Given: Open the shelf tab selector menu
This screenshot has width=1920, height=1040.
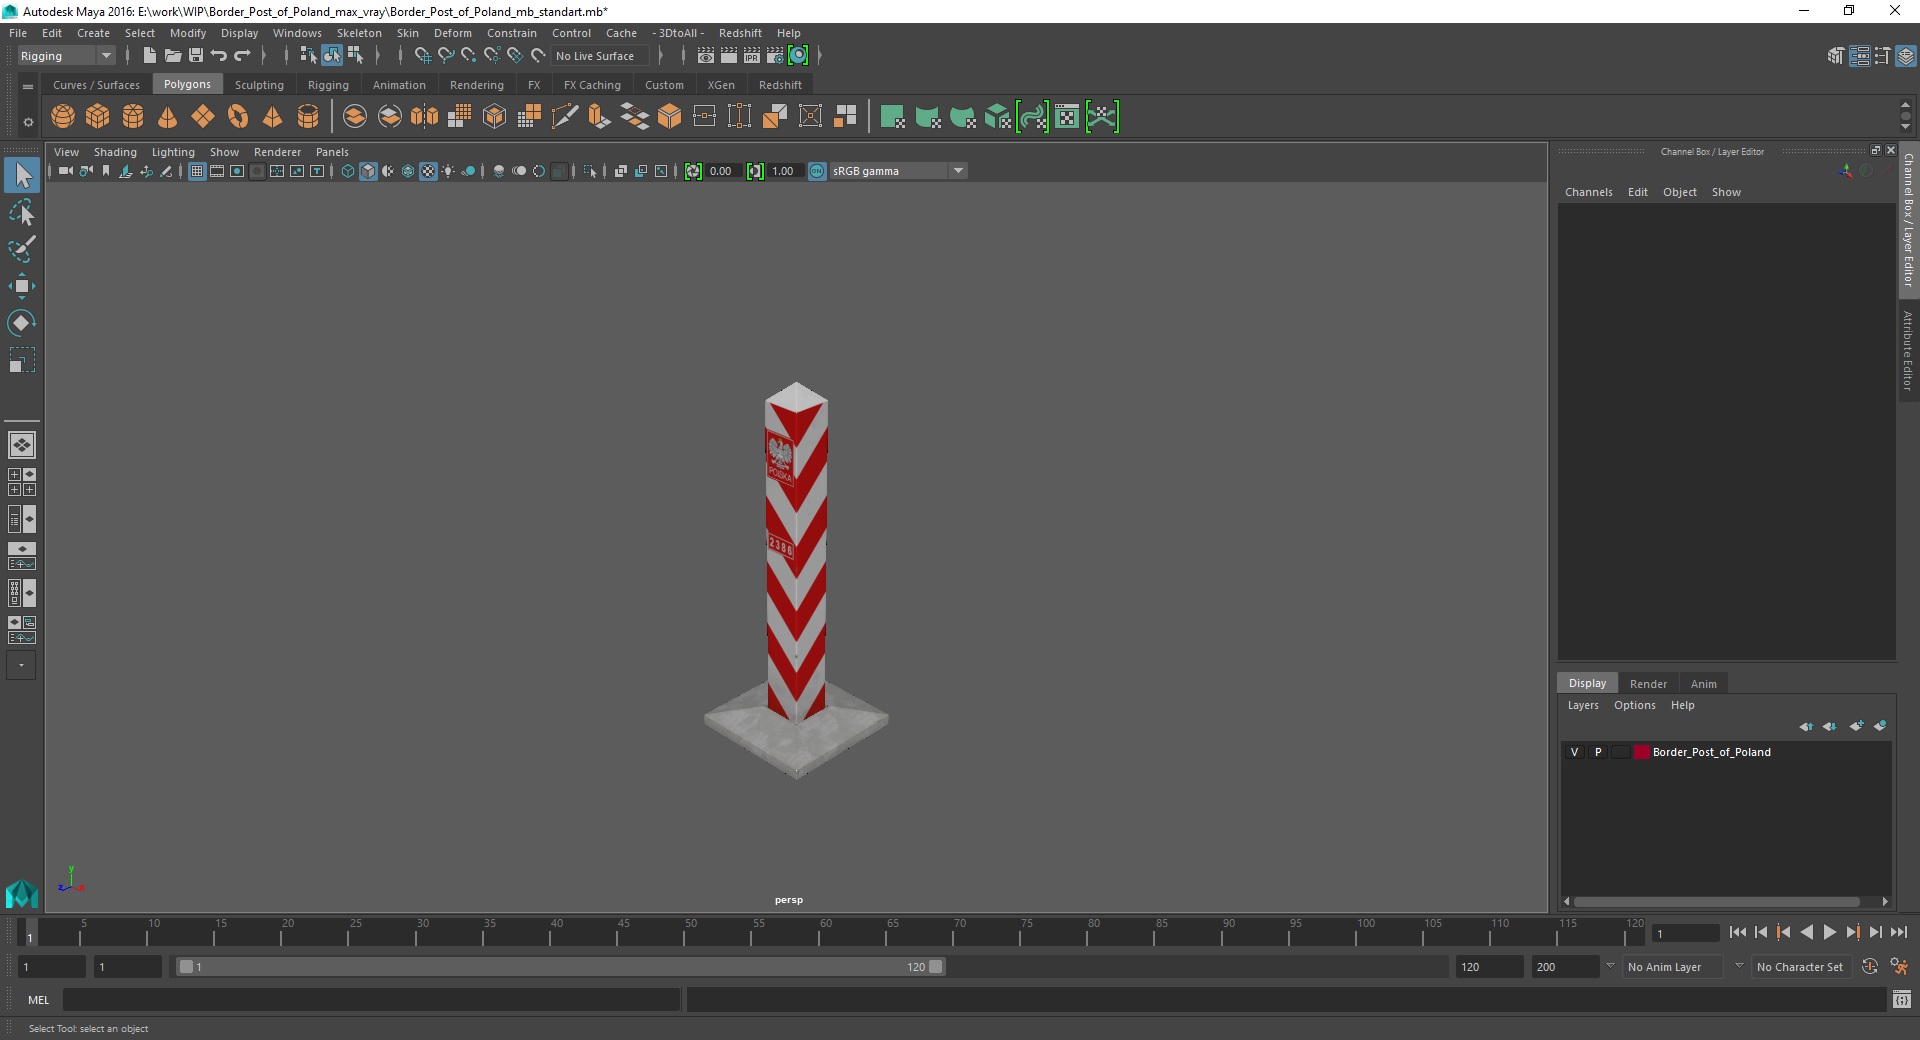Looking at the screenshot, I should click(x=28, y=86).
